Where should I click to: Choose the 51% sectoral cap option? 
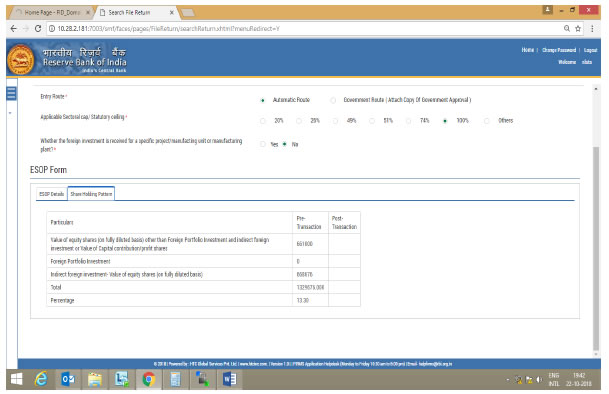372,121
